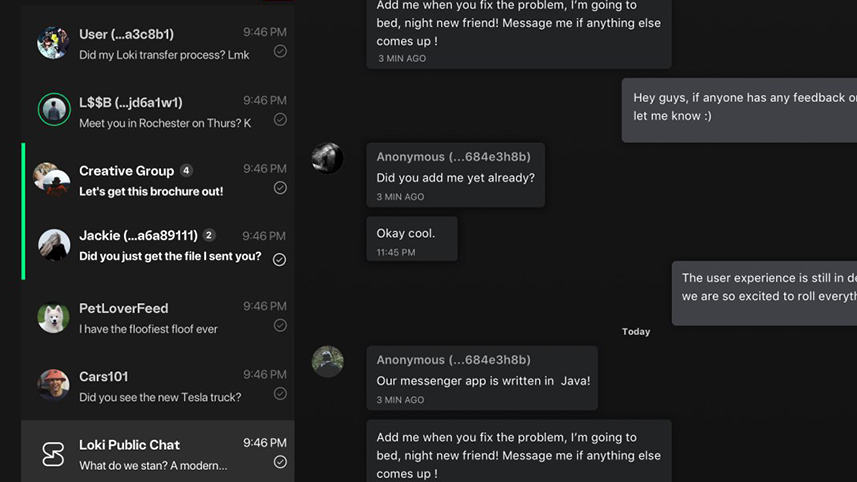The image size is (857, 482).
Task: Open the Loki Public Chat logo icon
Action: 53,454
